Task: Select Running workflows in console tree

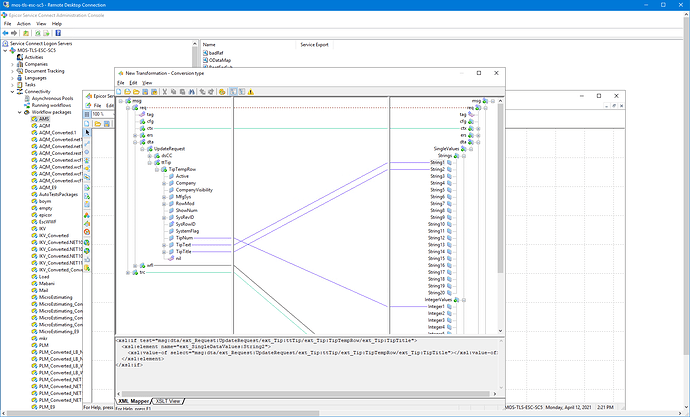Action: click(x=51, y=105)
